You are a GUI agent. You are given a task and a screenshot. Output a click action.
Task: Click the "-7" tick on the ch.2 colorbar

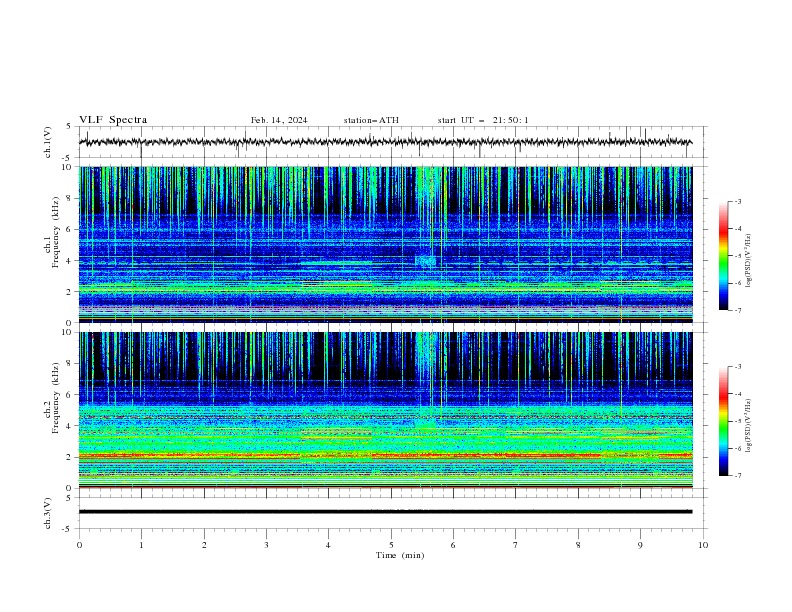click(x=738, y=475)
